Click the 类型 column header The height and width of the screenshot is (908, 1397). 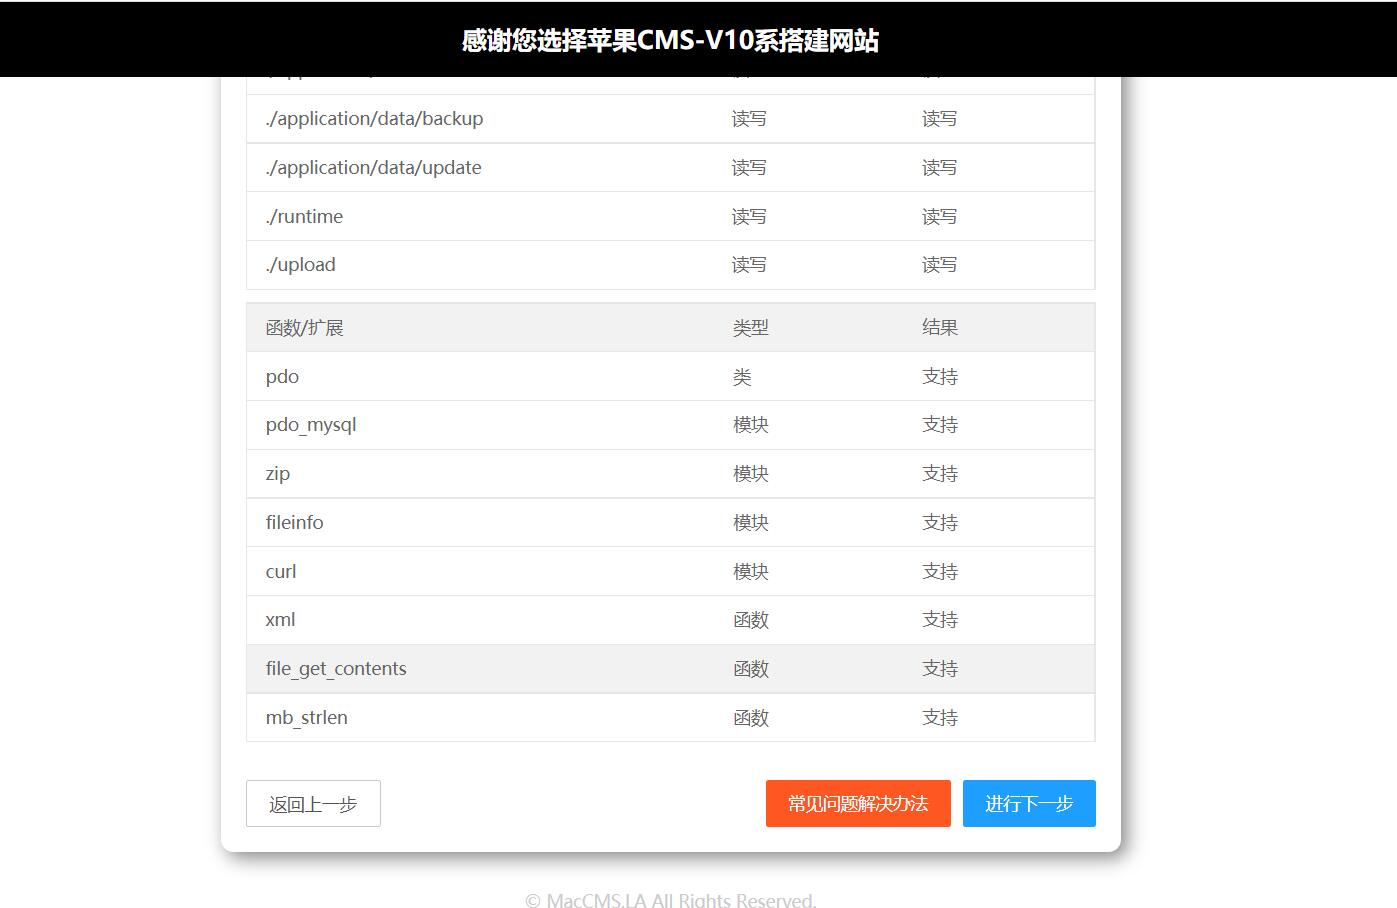coord(750,327)
